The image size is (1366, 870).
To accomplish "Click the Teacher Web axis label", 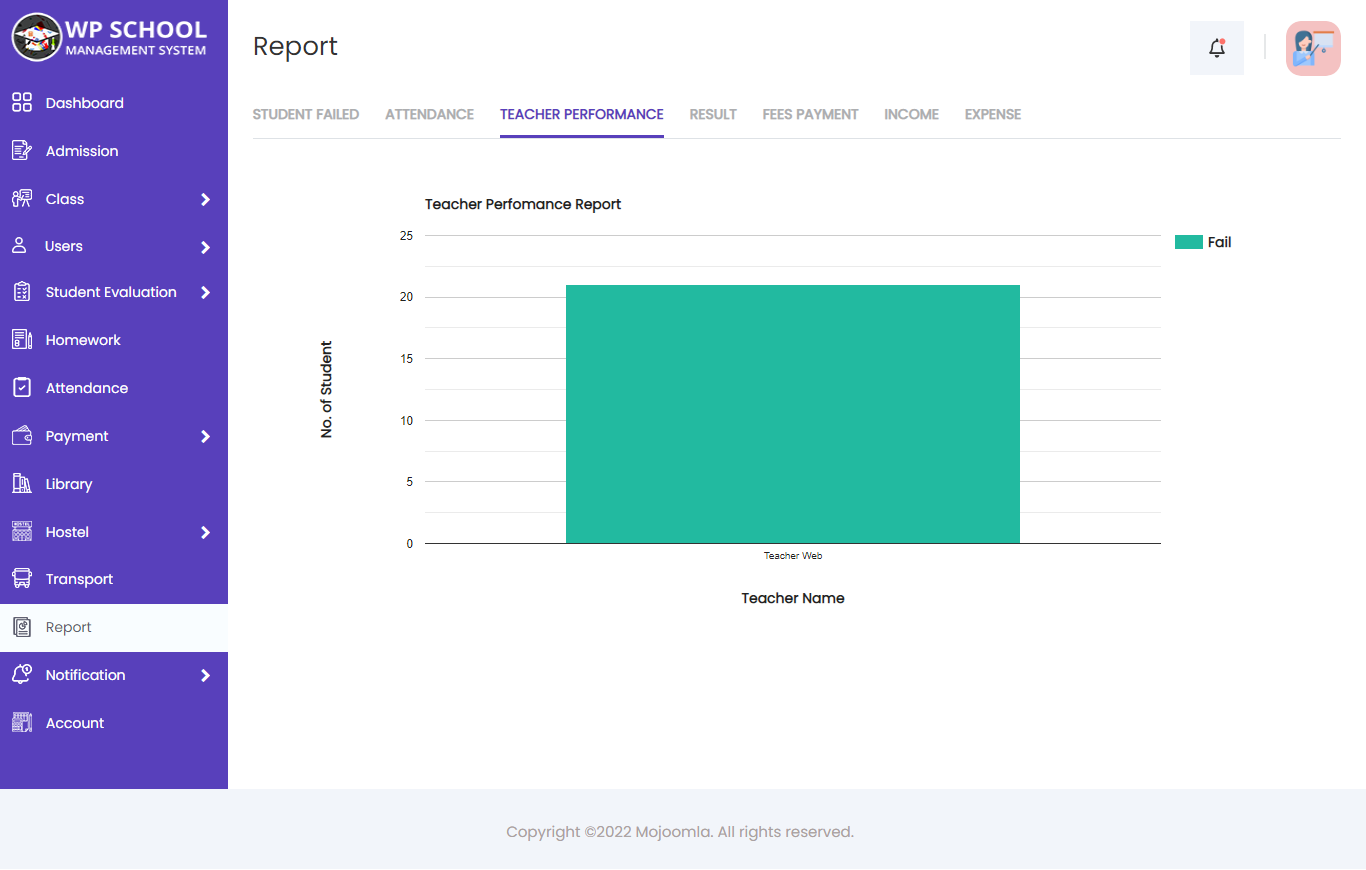I will tap(793, 555).
